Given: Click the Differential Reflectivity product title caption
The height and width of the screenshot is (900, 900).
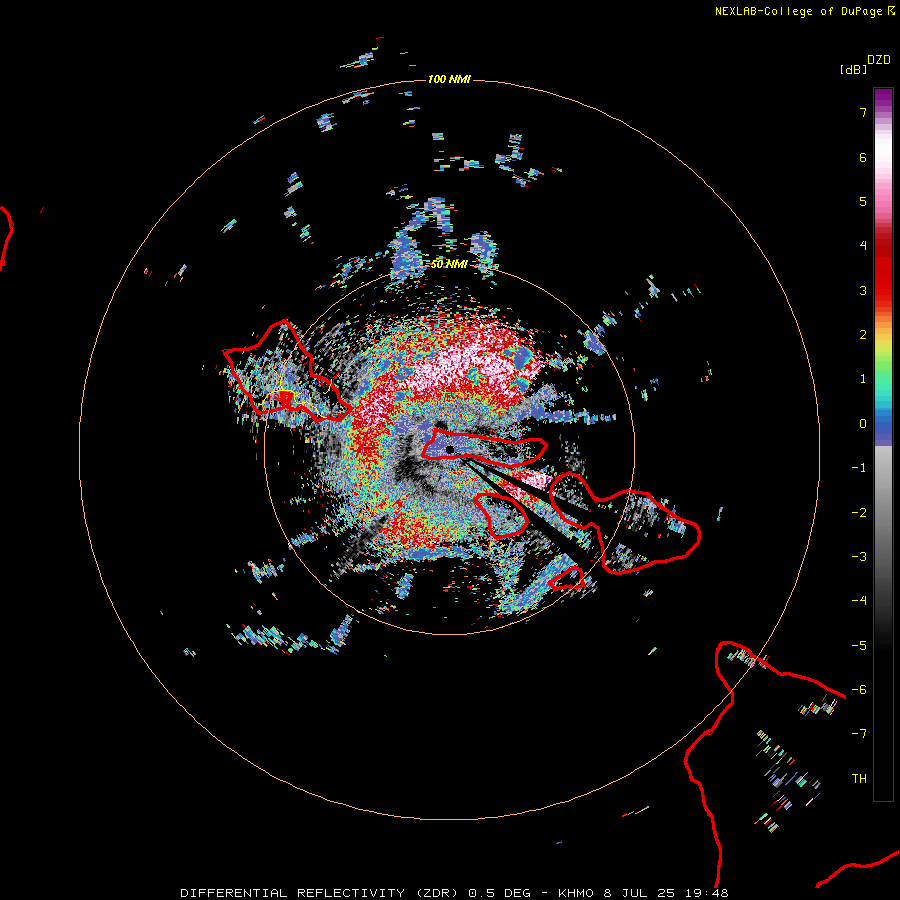Looking at the screenshot, I should click(x=454, y=893).
